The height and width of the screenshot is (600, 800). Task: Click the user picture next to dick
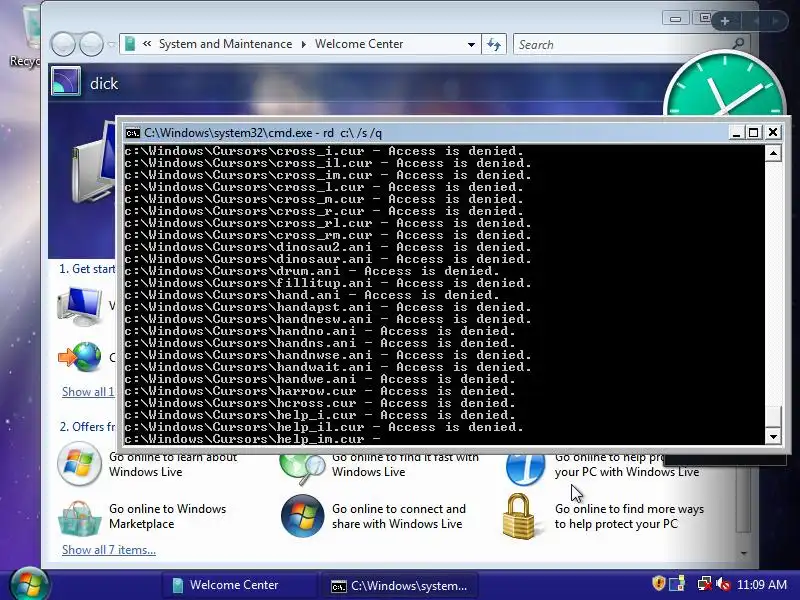[x=66, y=82]
